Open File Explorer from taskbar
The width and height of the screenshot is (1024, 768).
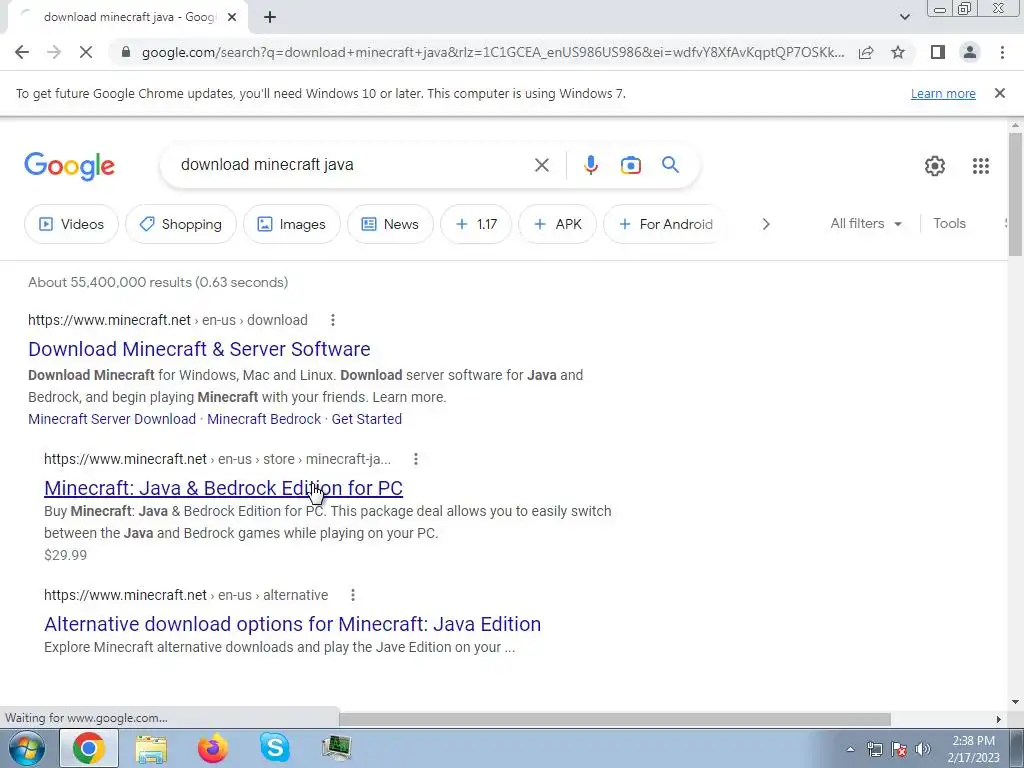pyautogui.click(x=151, y=748)
